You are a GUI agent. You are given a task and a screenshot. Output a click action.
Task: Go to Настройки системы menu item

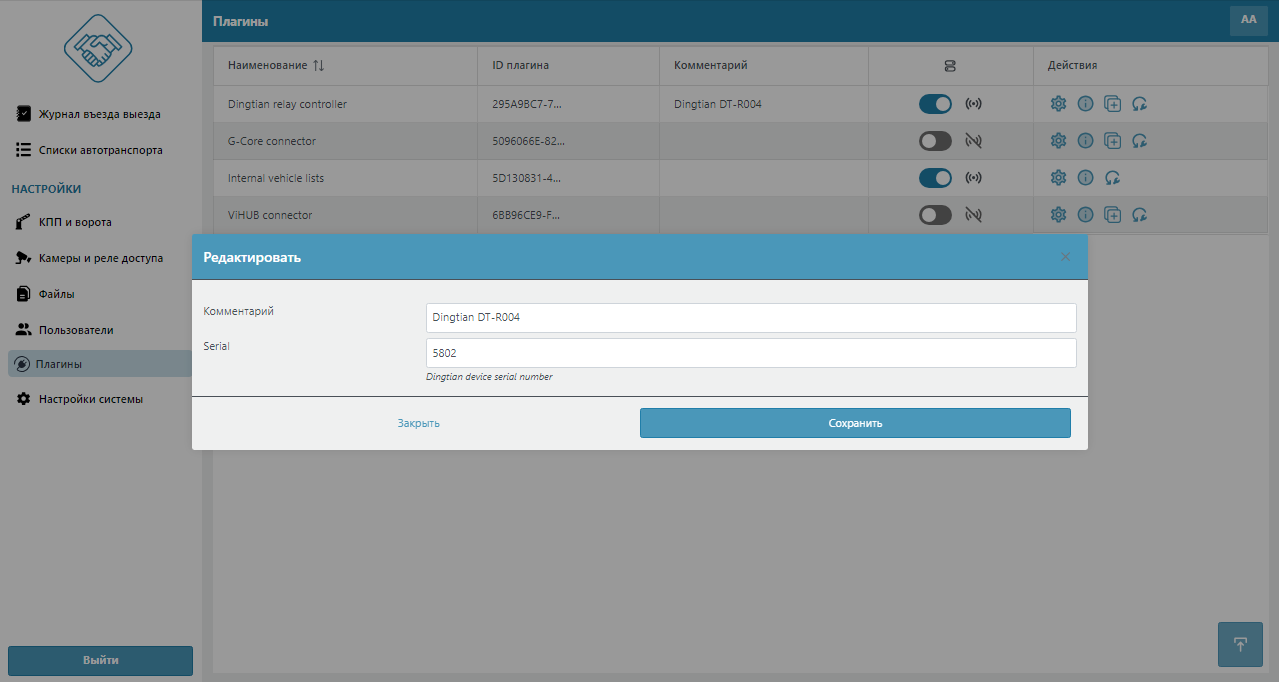tap(90, 399)
